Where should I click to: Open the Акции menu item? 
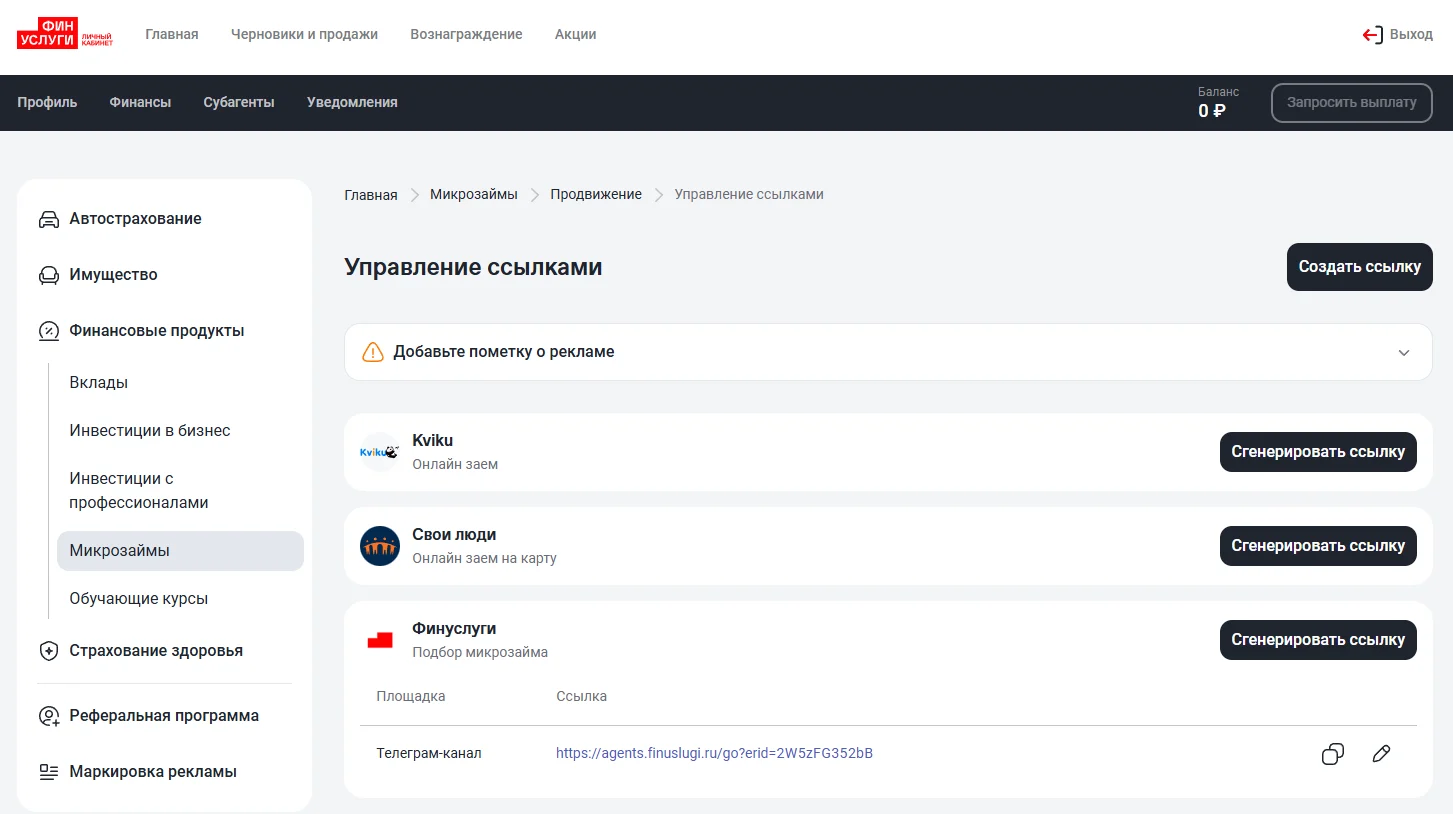[x=576, y=34]
